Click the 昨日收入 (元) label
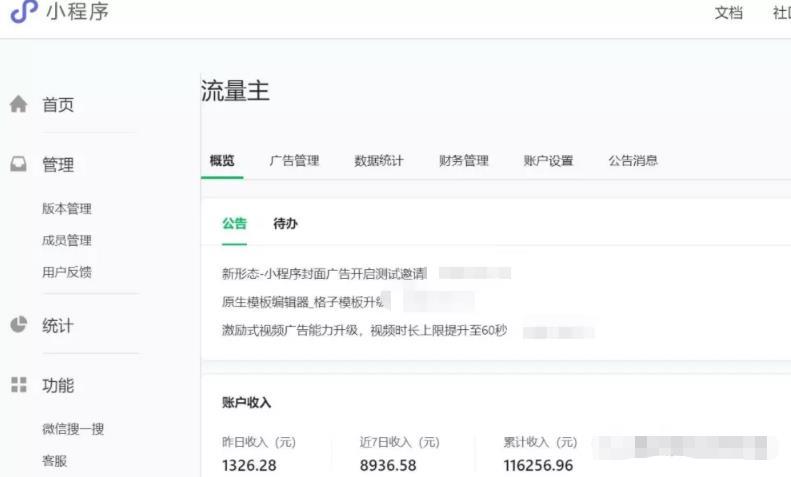791x477 pixels. (259, 442)
